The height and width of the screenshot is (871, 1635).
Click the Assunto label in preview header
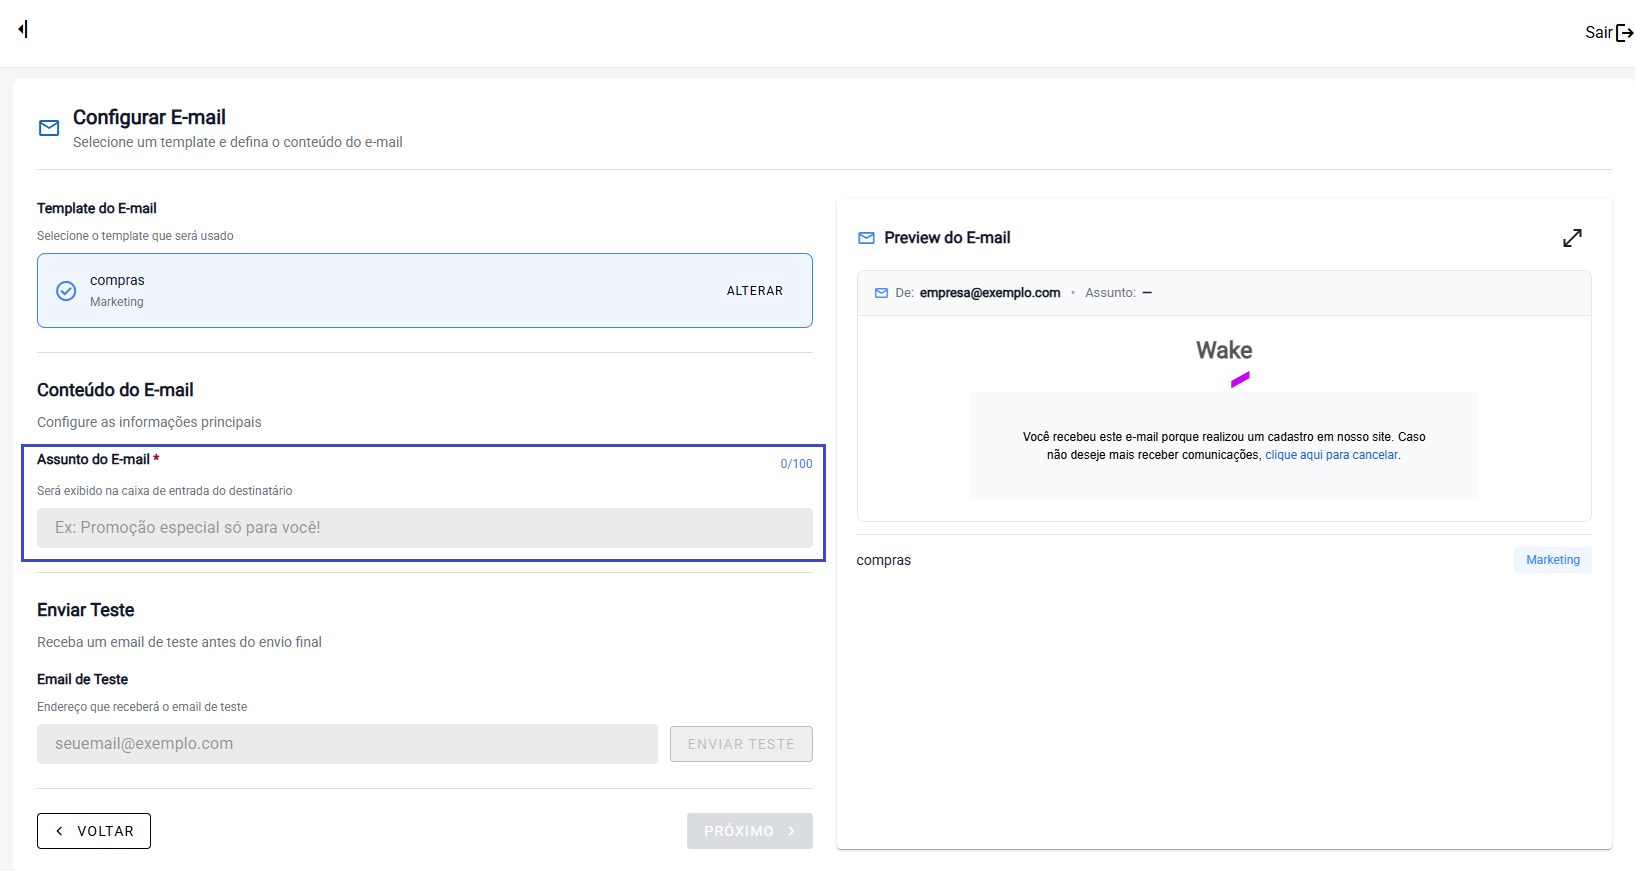click(1110, 293)
